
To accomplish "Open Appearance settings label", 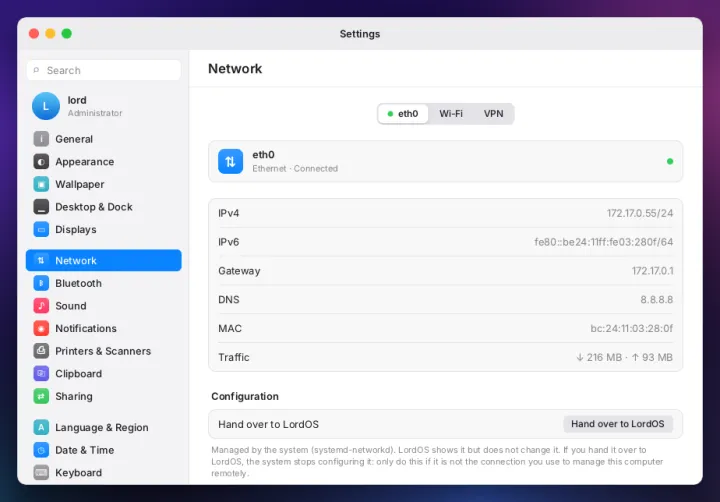I will tap(84, 162).
